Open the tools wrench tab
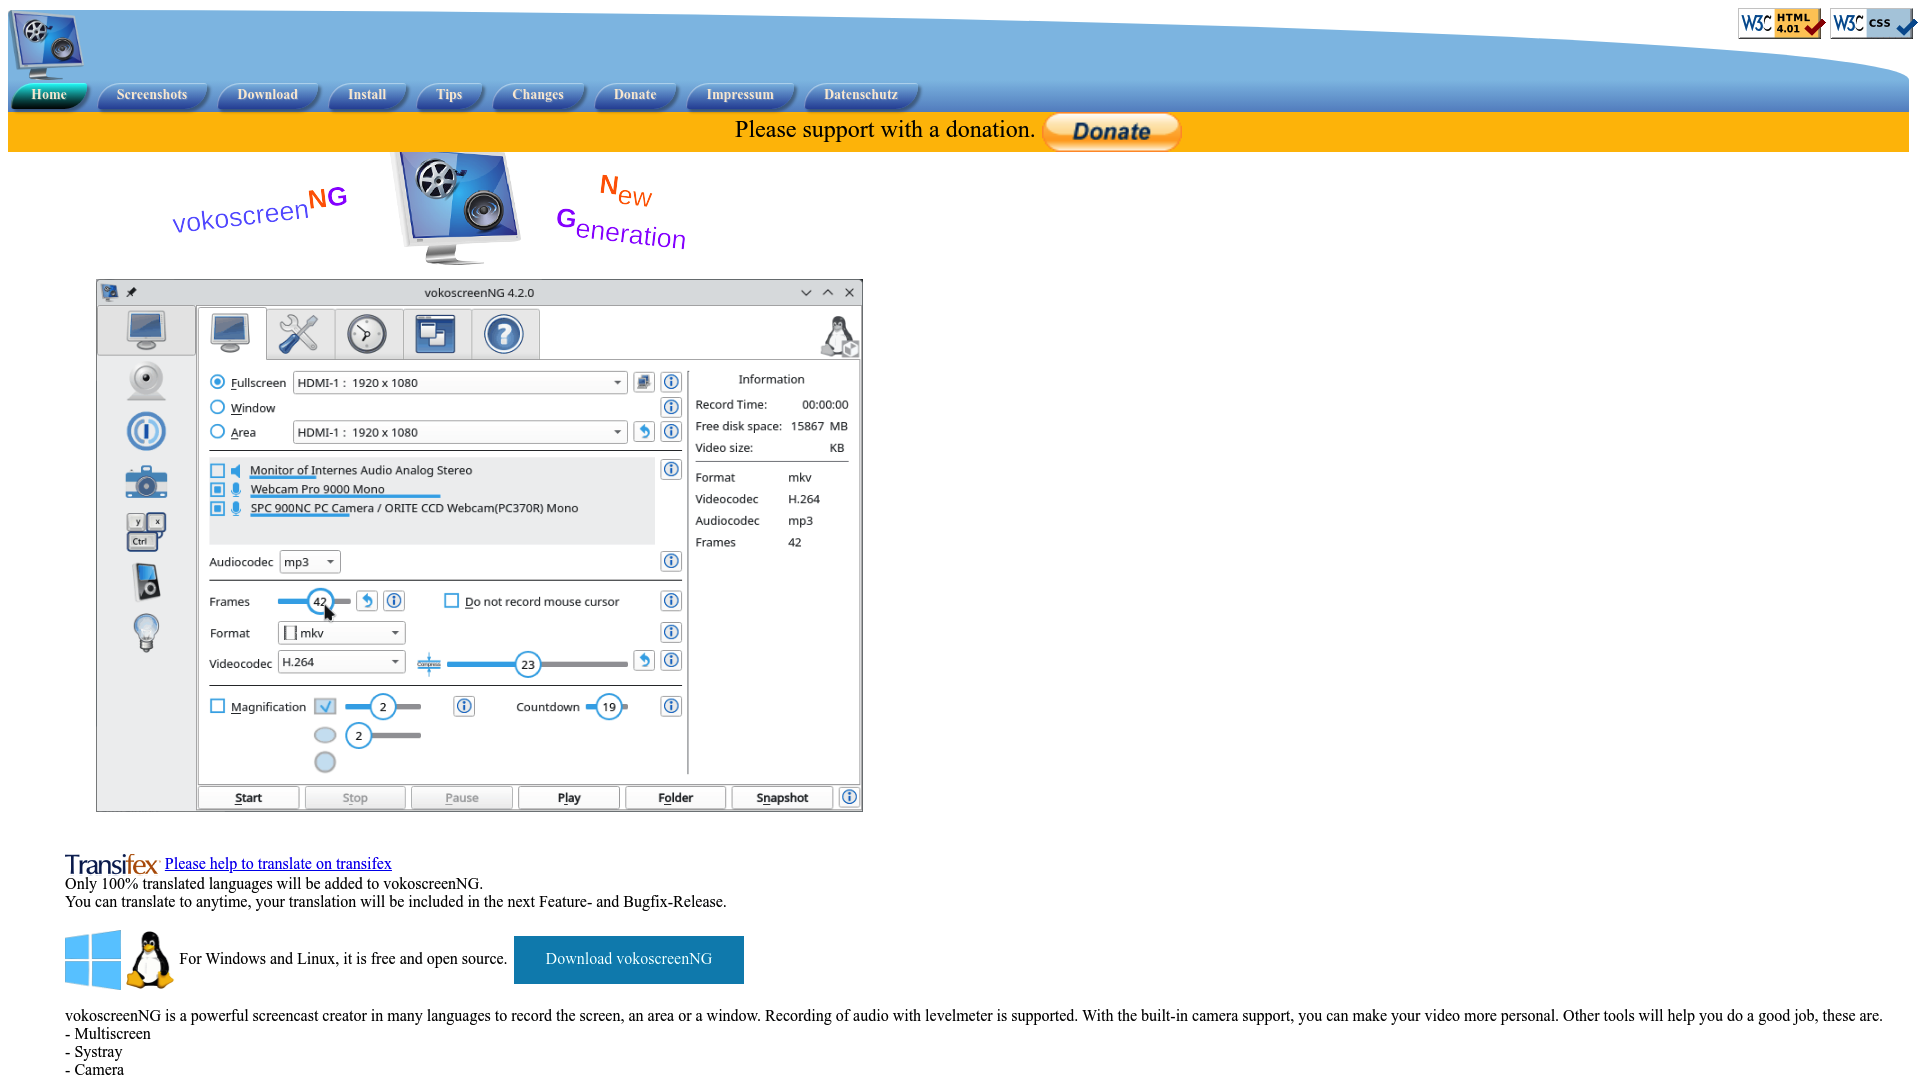 coord(299,334)
